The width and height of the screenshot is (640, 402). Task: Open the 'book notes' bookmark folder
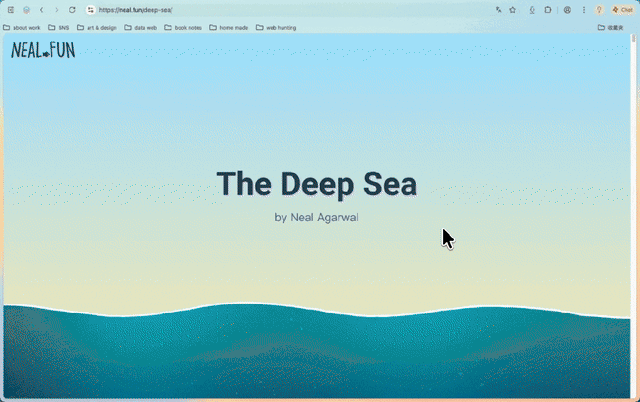[183, 28]
